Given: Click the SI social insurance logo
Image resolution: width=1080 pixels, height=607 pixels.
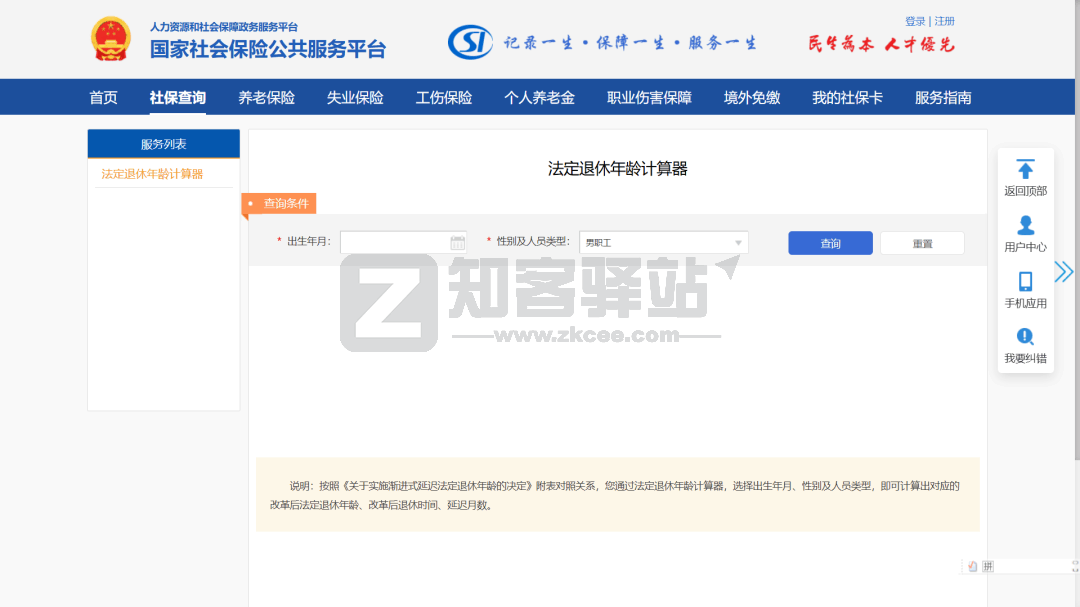Looking at the screenshot, I should [470, 42].
